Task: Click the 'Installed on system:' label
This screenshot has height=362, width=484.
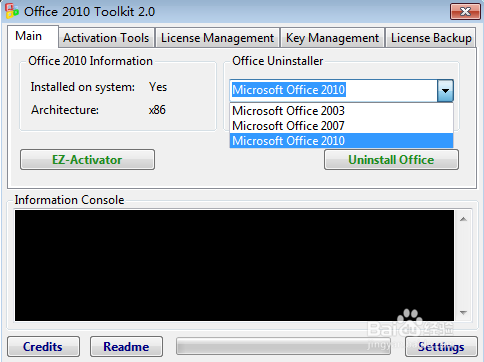Action: coord(83,87)
